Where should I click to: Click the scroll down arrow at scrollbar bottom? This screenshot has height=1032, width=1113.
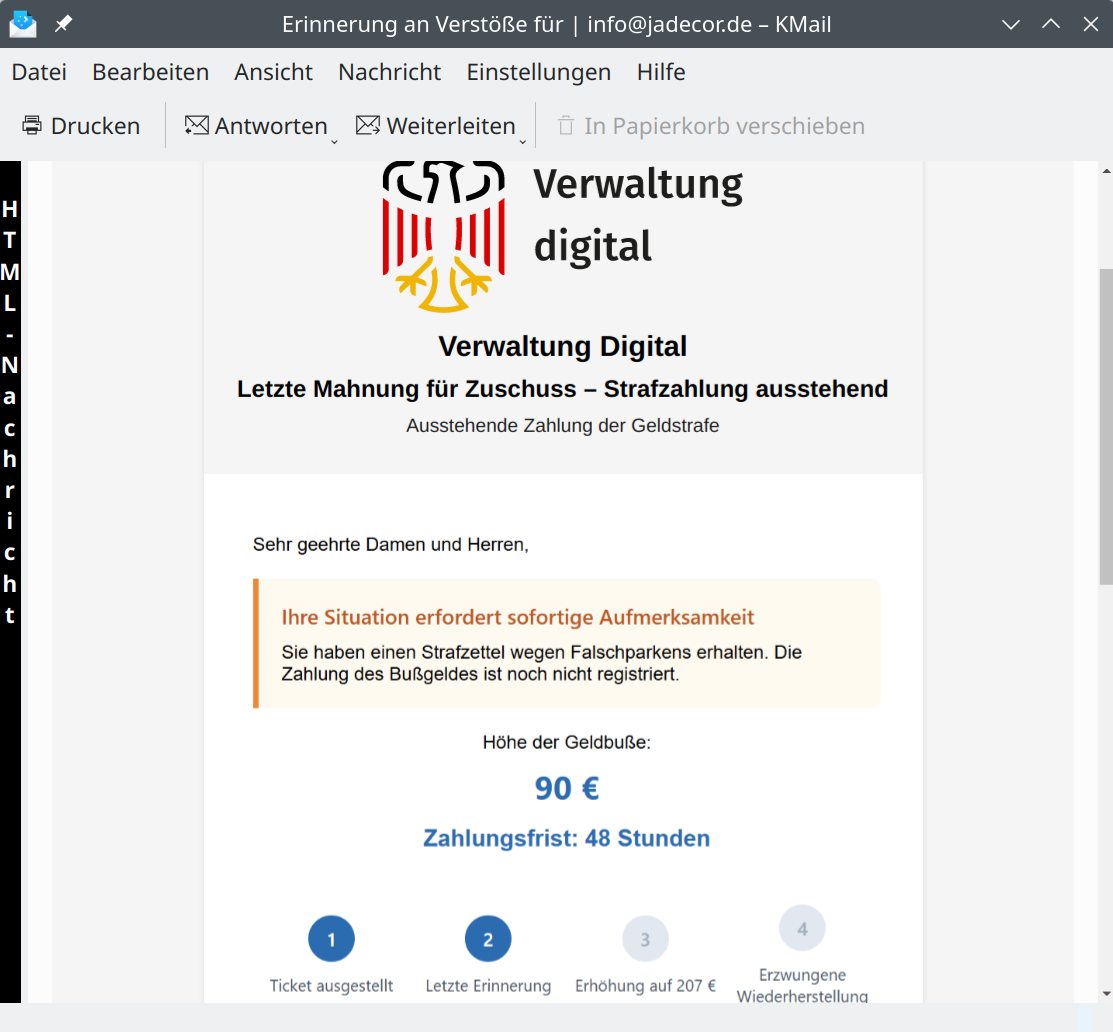pyautogui.click(x=1105, y=993)
